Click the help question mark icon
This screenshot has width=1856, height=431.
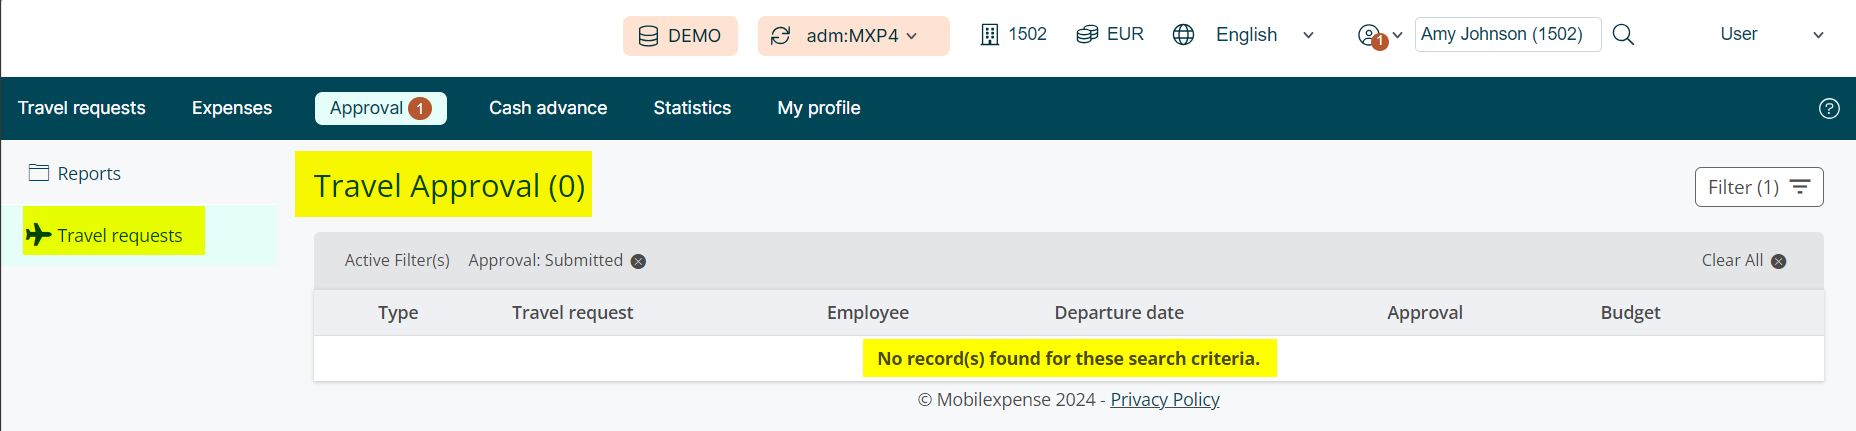click(x=1829, y=109)
